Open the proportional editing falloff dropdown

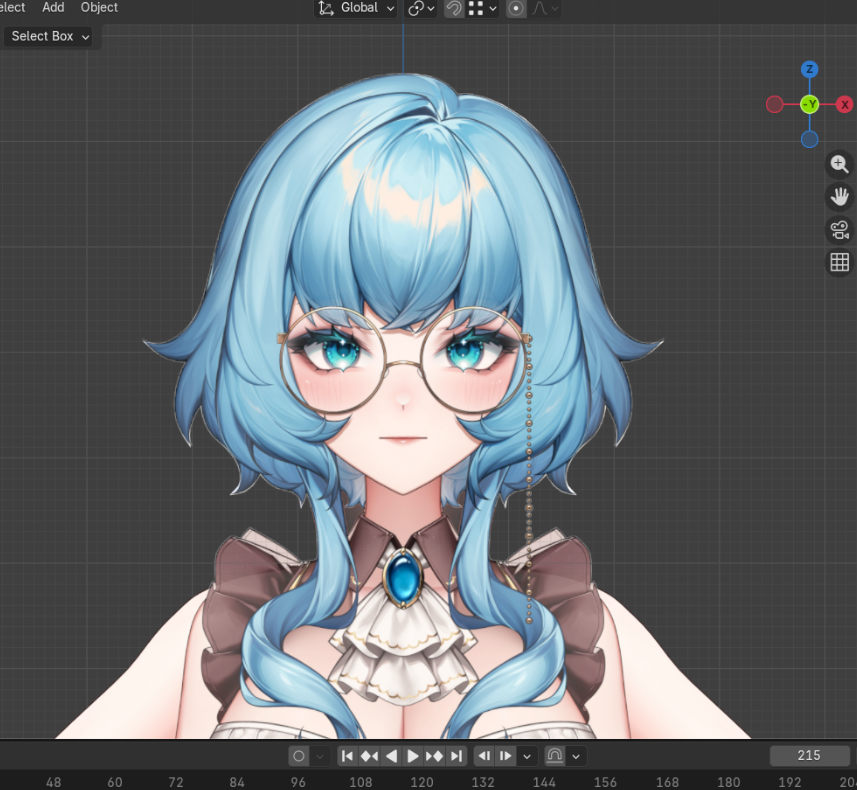[545, 8]
